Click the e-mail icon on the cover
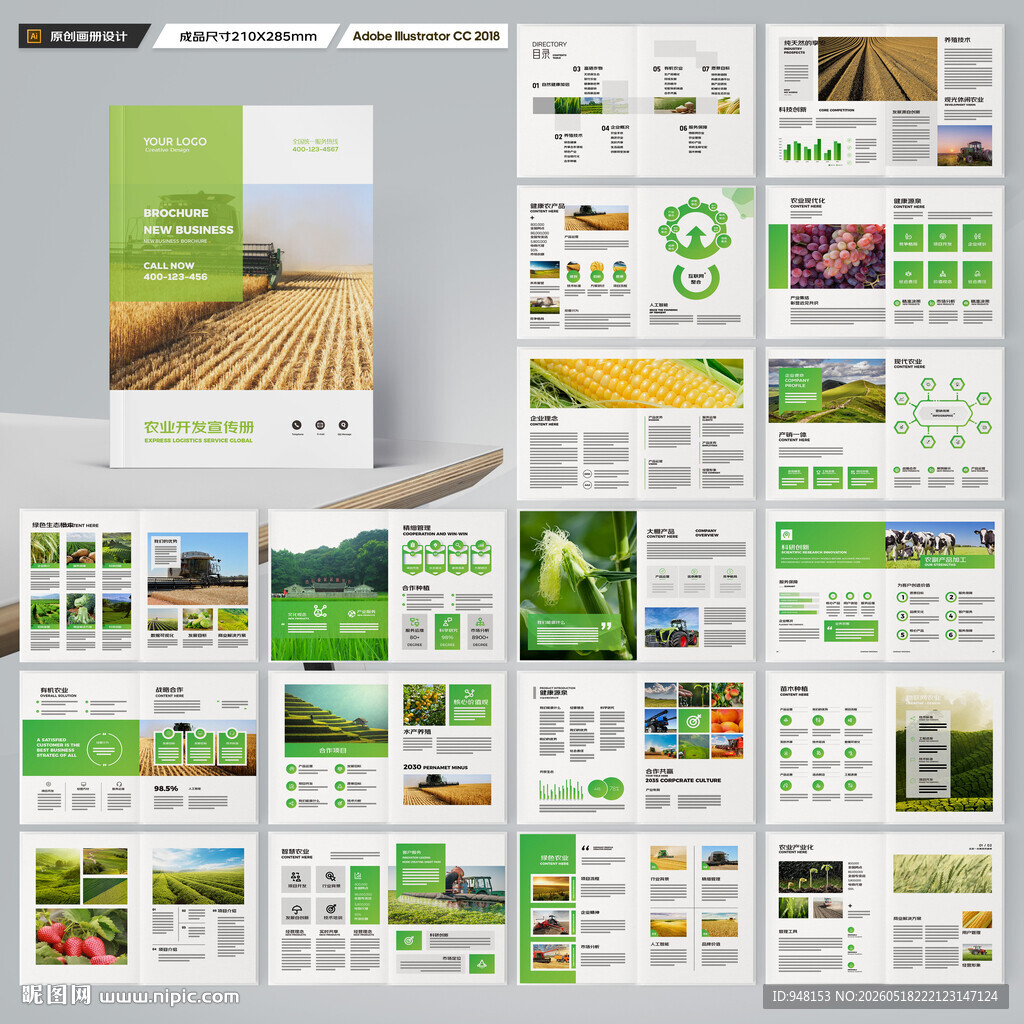The width and height of the screenshot is (1024, 1024). pyautogui.click(x=320, y=424)
